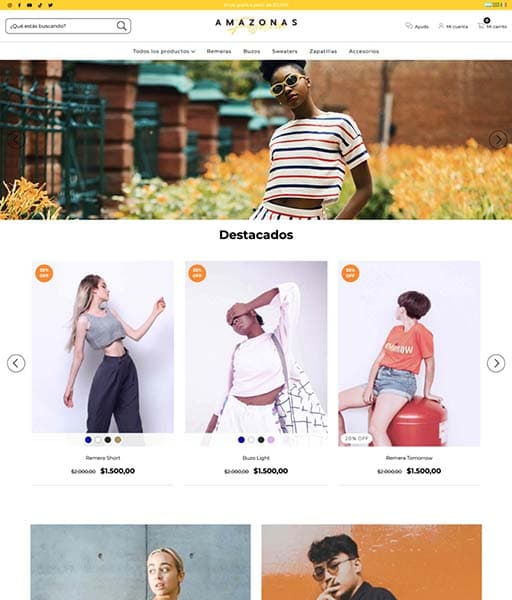Open the Instagram icon in top bar
The width and height of the screenshot is (512, 600).
tap(10, 5)
